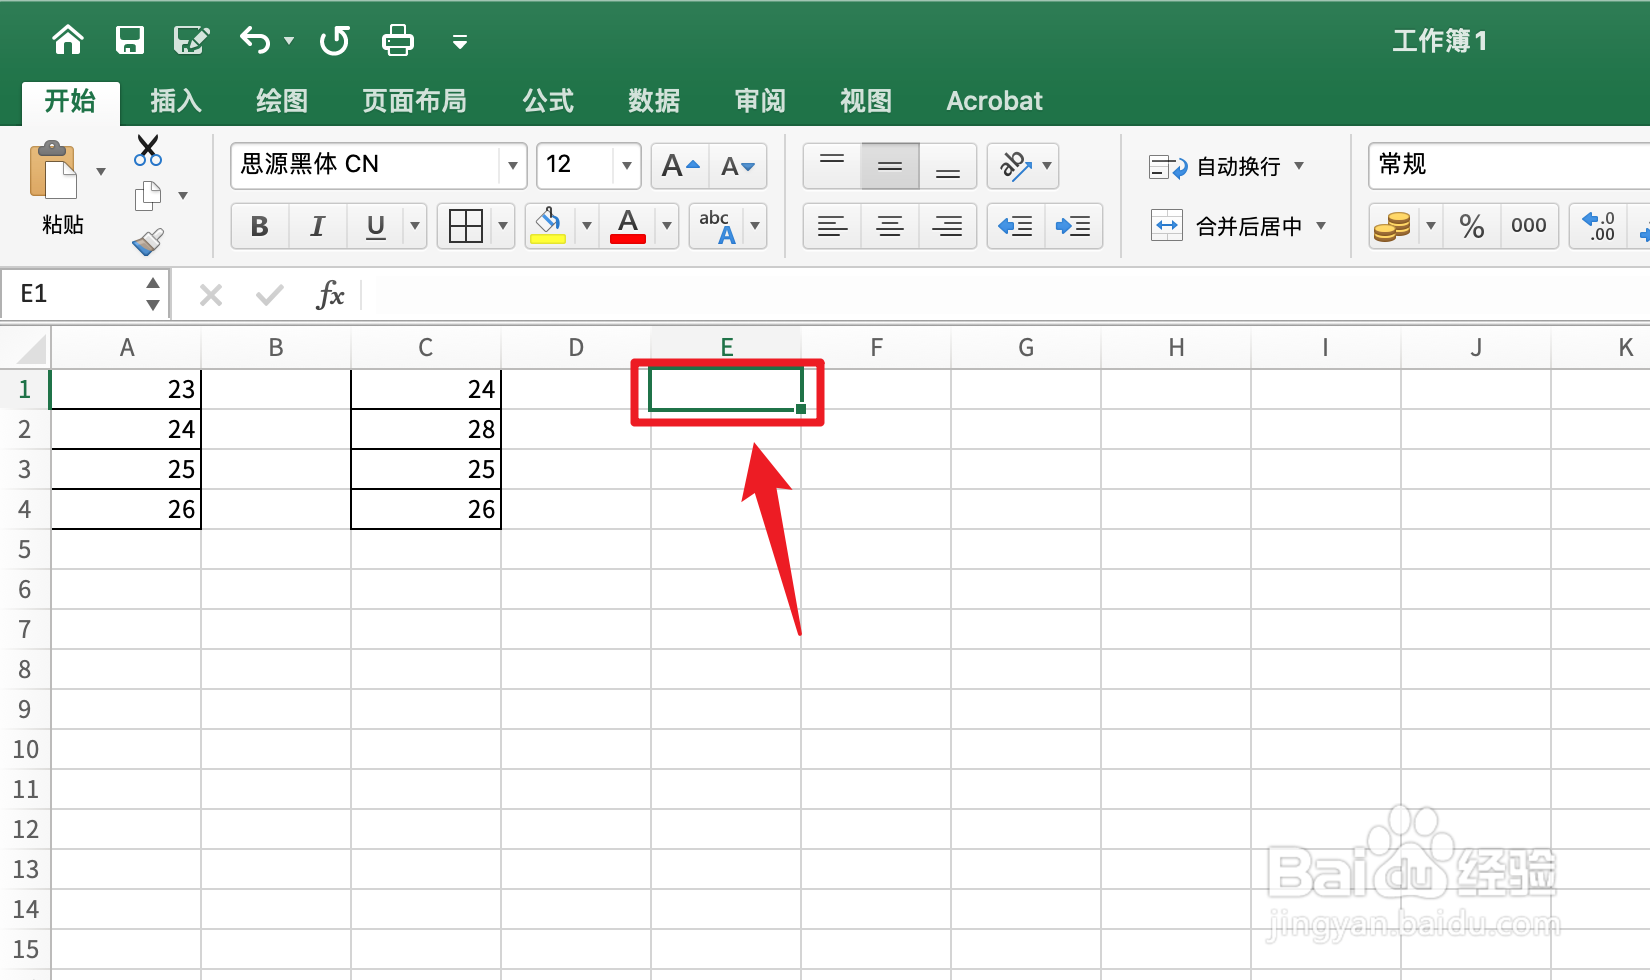The height and width of the screenshot is (980, 1650).
Task: Click the phonetic guide abc icon
Action: coord(717,226)
